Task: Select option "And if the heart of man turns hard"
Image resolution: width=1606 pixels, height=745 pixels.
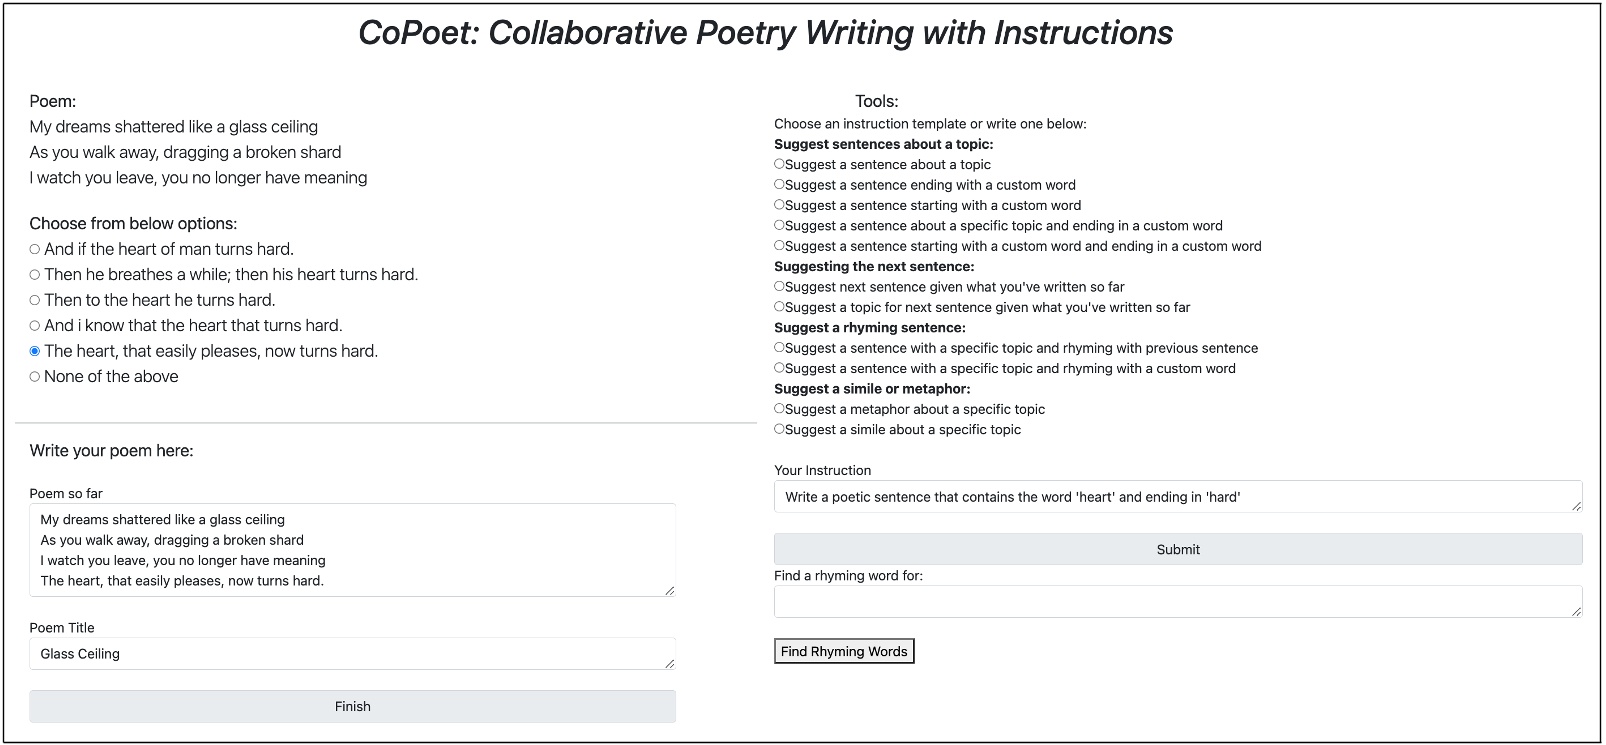Action: click(x=34, y=248)
